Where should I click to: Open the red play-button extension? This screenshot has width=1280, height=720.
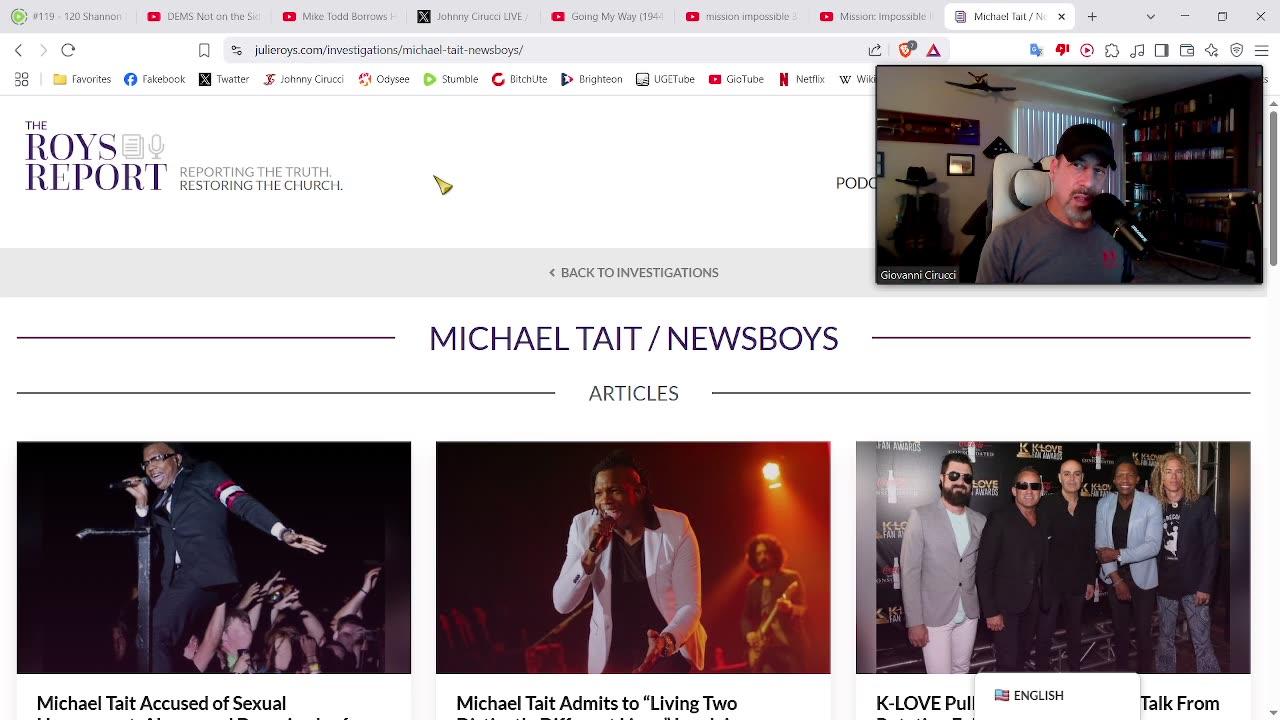point(1087,50)
